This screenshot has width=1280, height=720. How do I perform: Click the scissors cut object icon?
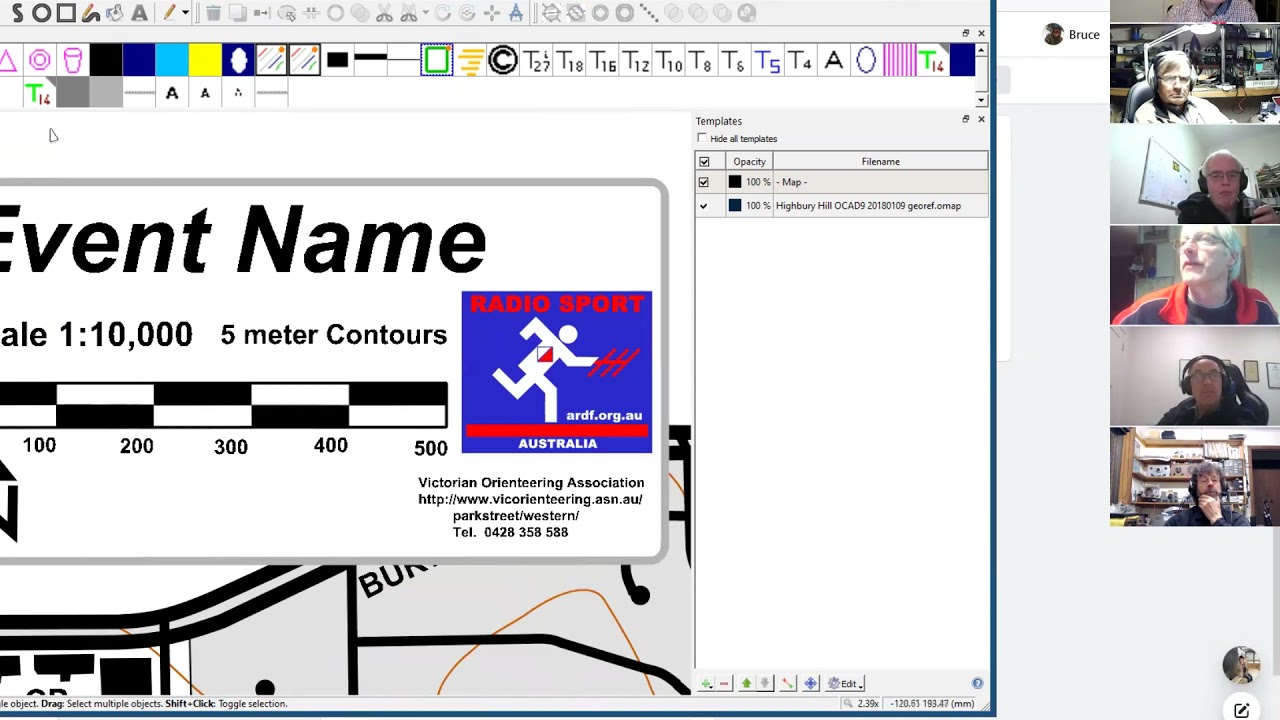click(x=384, y=13)
